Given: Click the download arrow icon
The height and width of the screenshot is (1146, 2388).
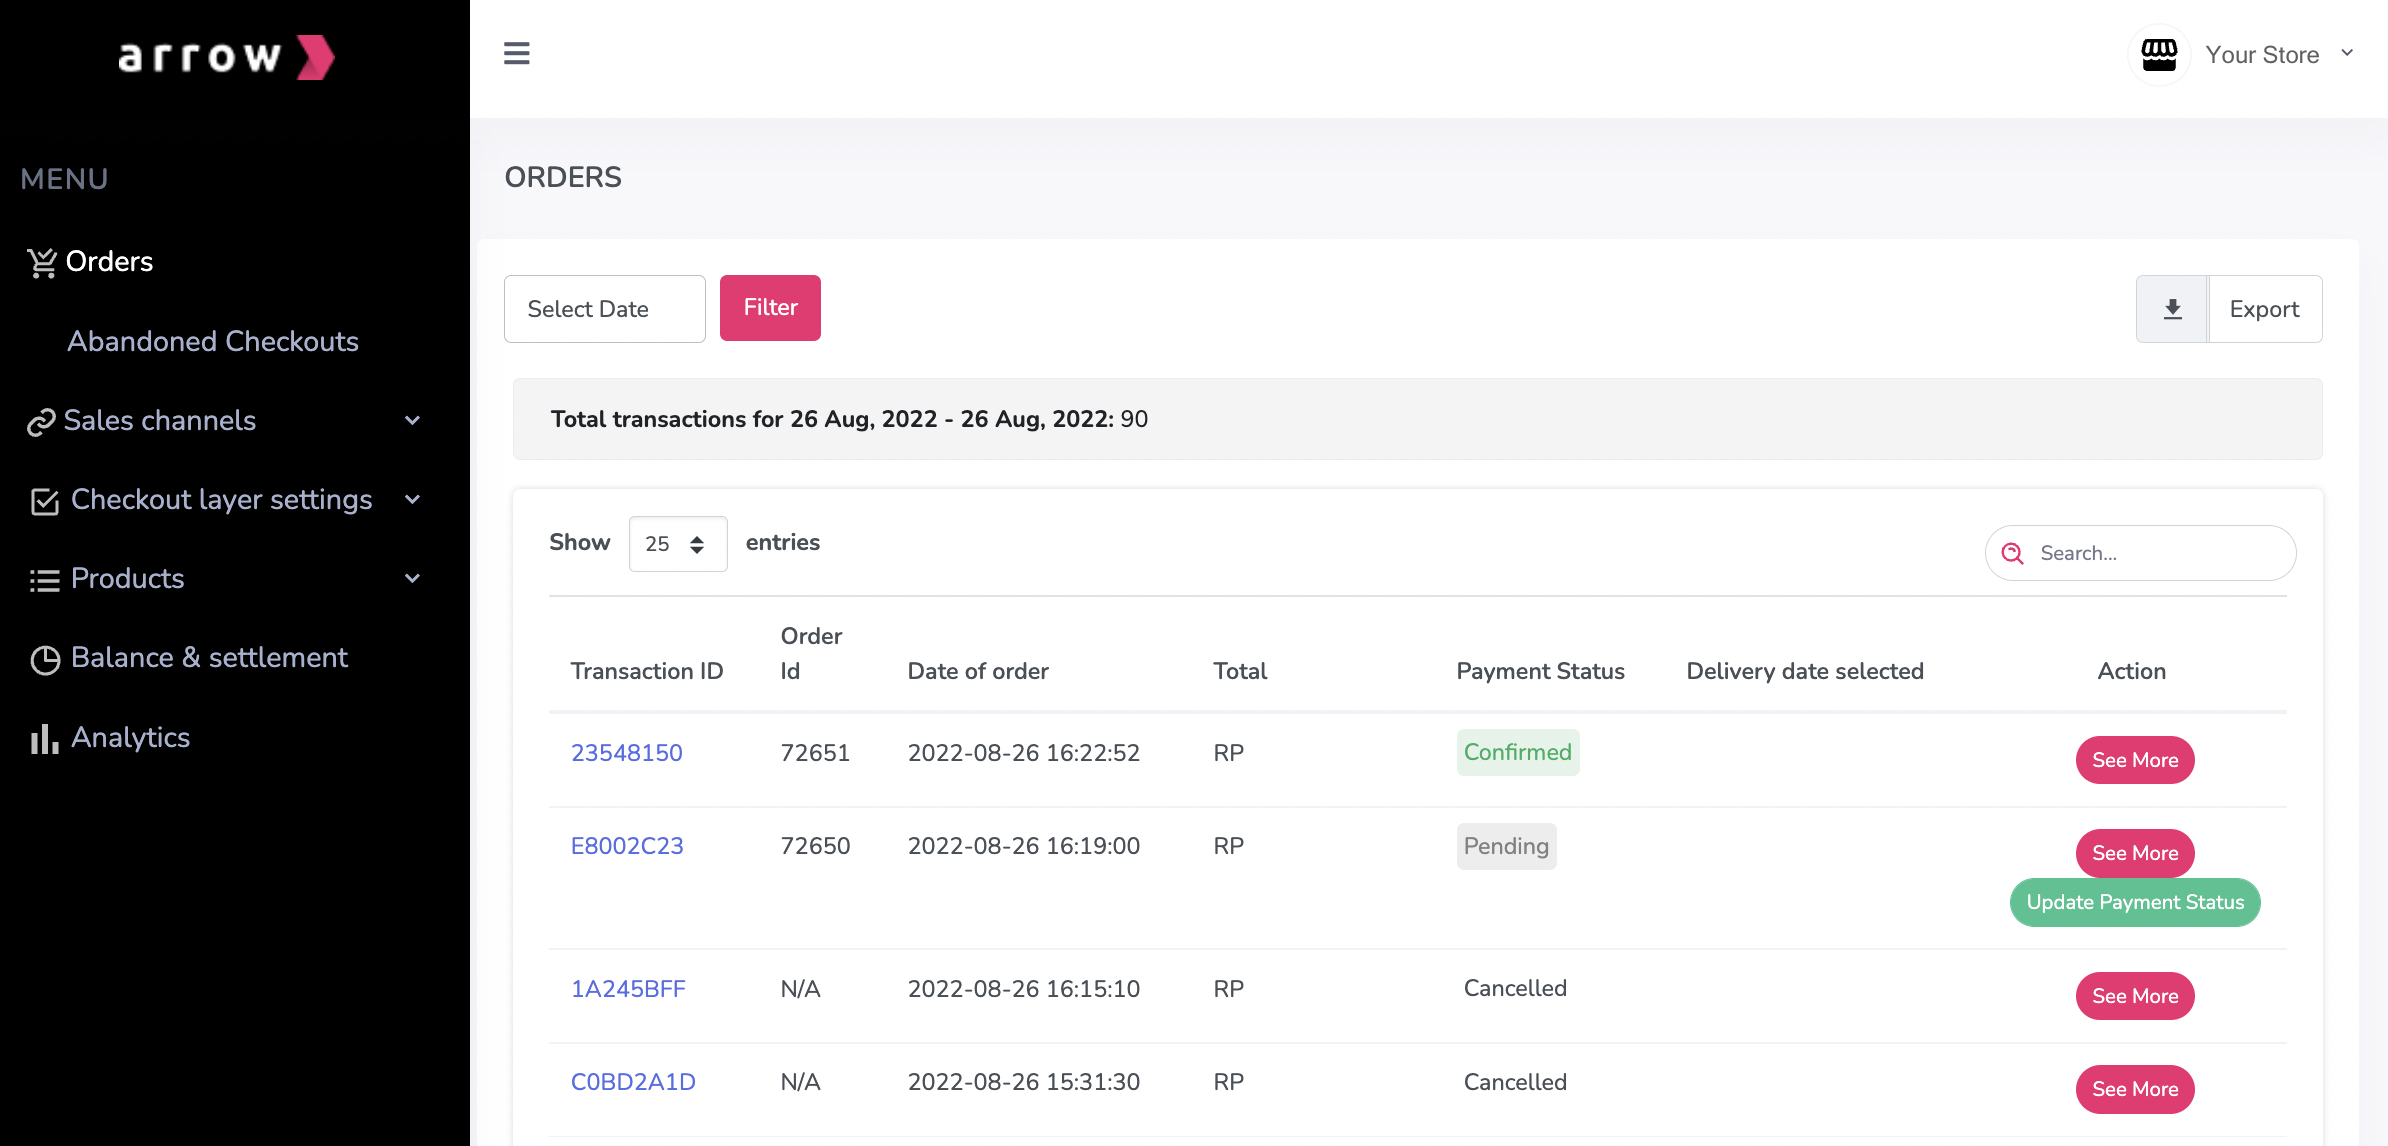Looking at the screenshot, I should (2172, 309).
